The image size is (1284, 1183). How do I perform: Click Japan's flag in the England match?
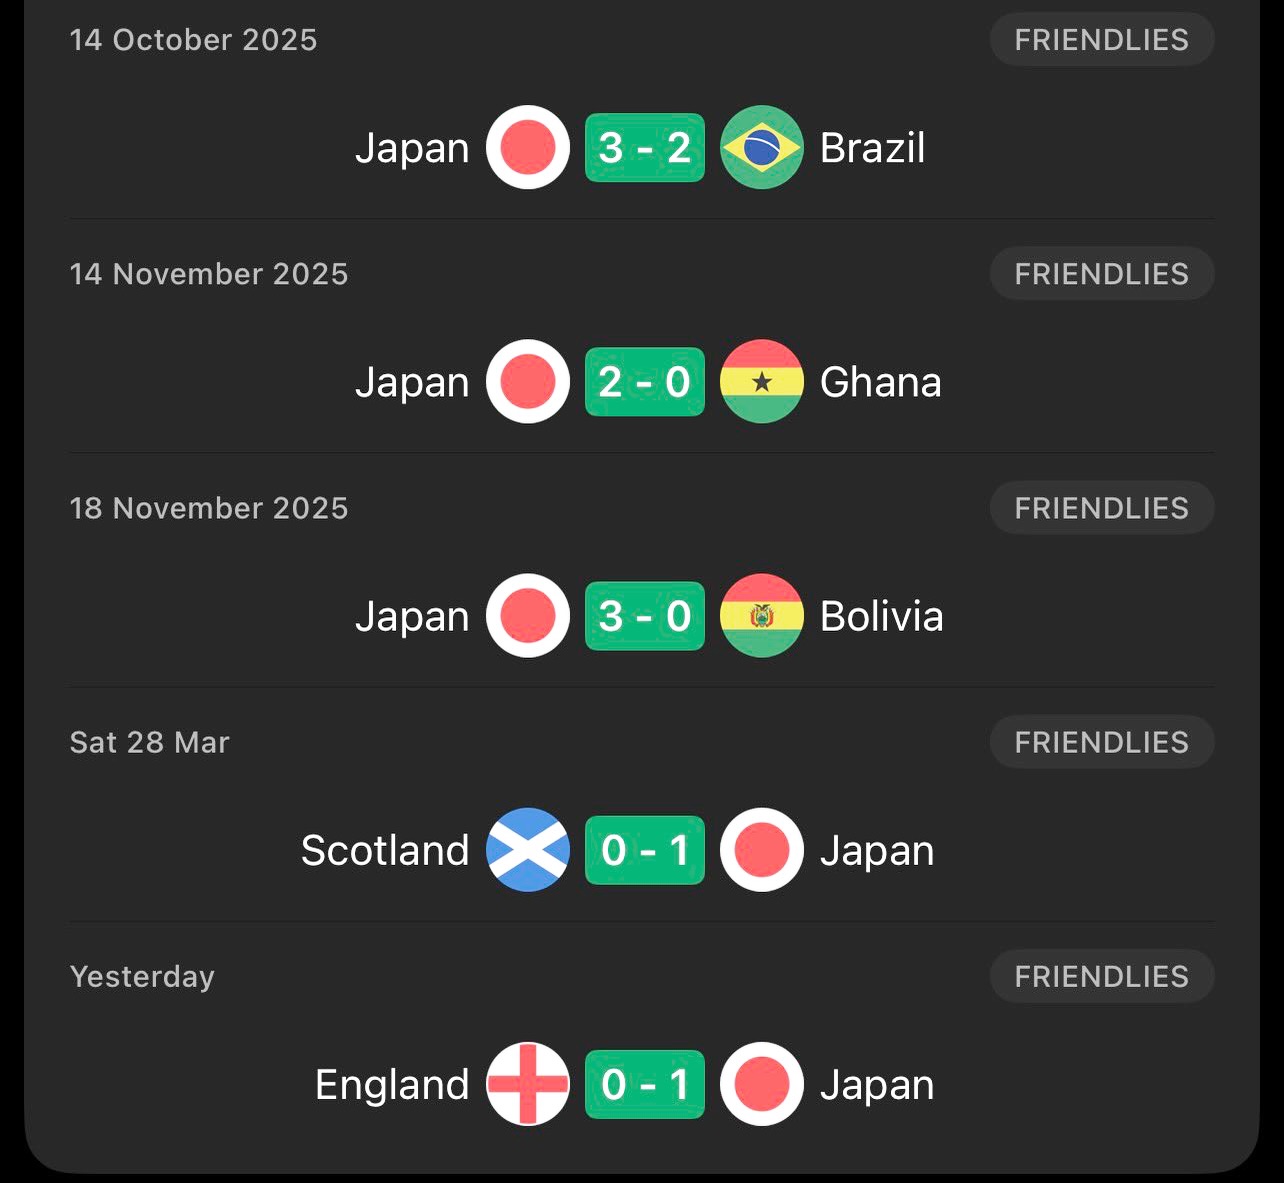[761, 1084]
